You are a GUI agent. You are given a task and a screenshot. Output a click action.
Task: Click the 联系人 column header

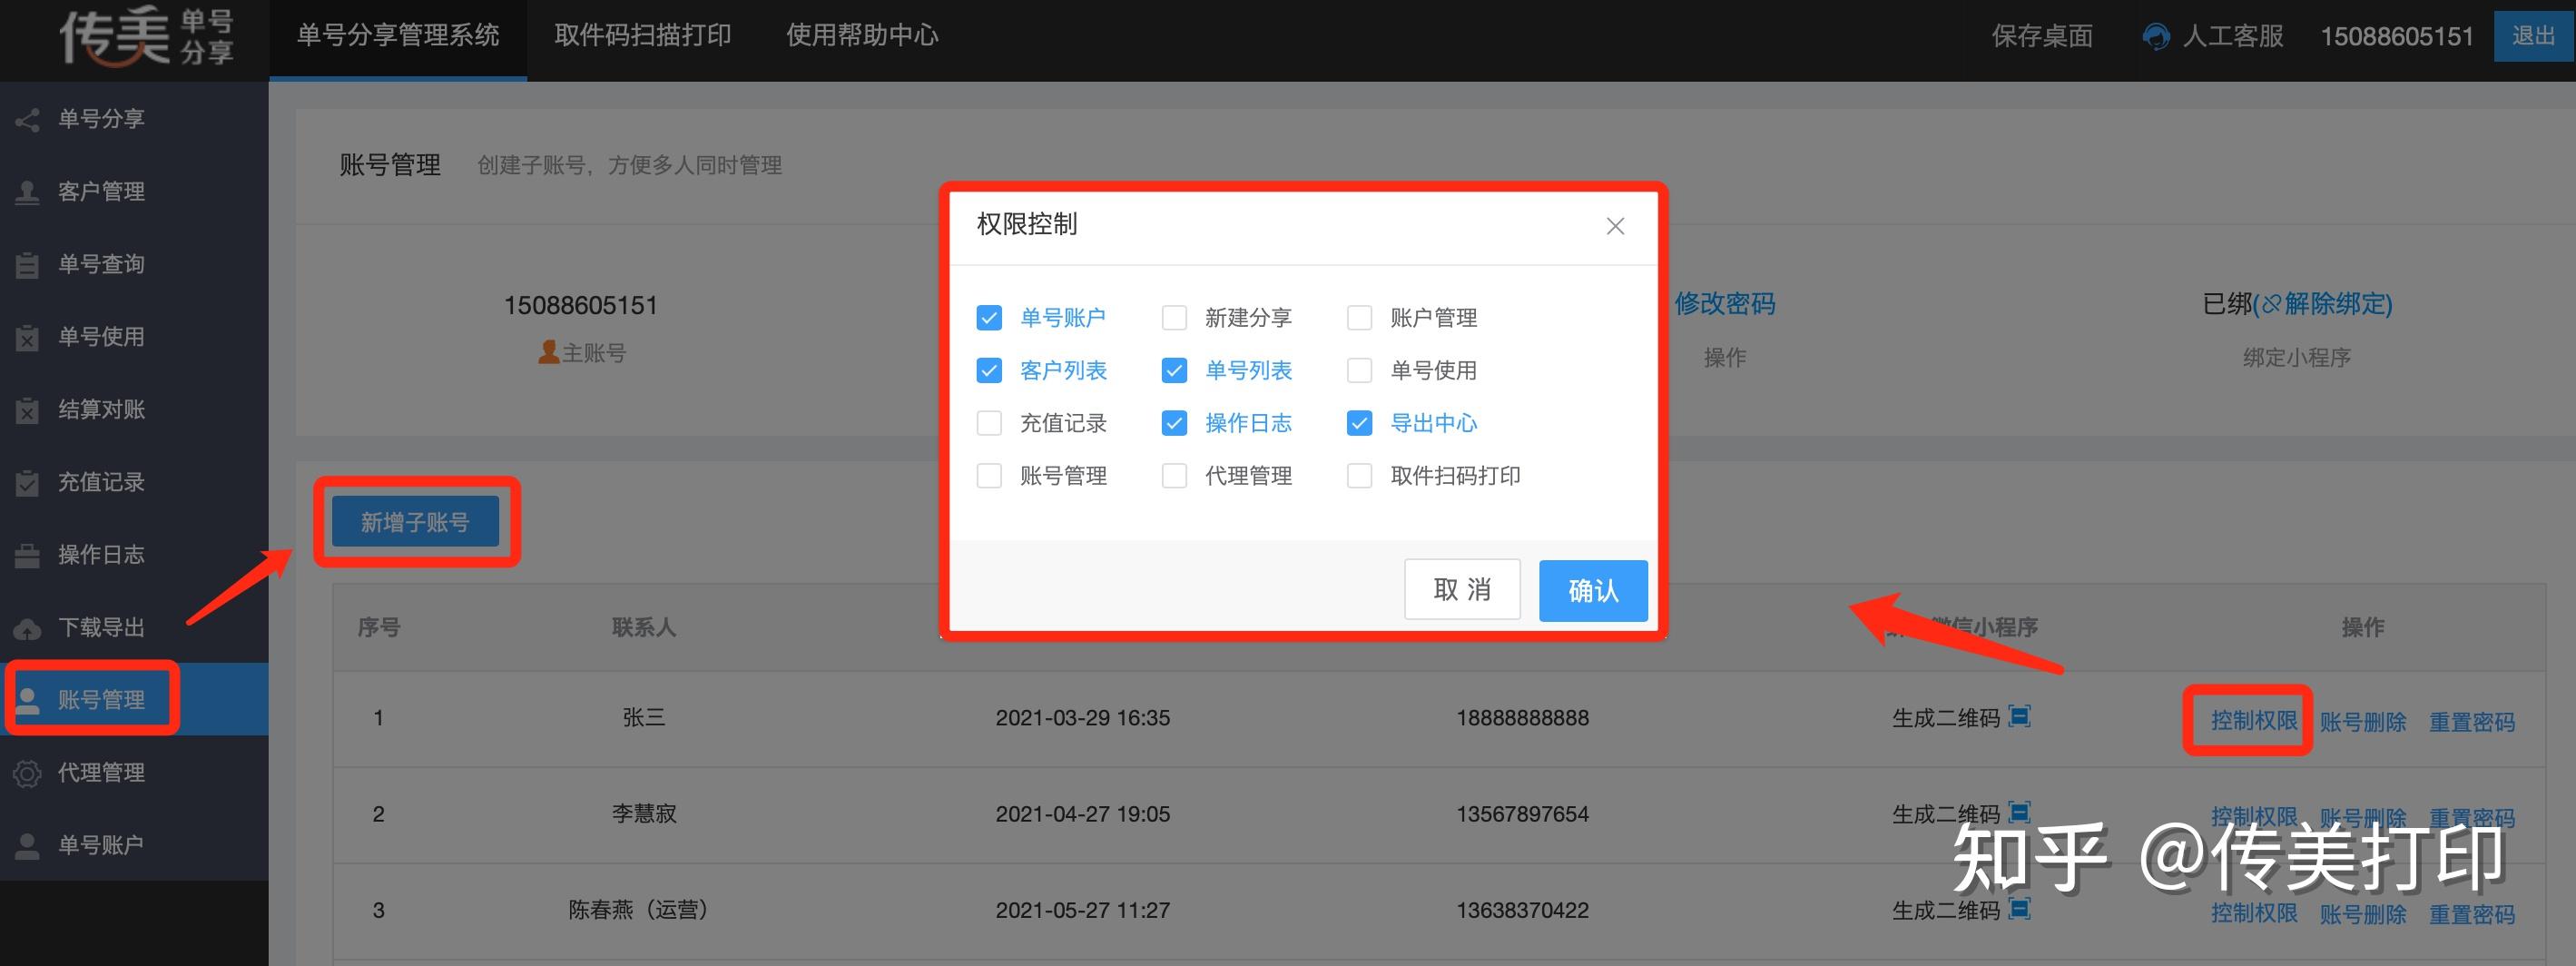pos(644,628)
